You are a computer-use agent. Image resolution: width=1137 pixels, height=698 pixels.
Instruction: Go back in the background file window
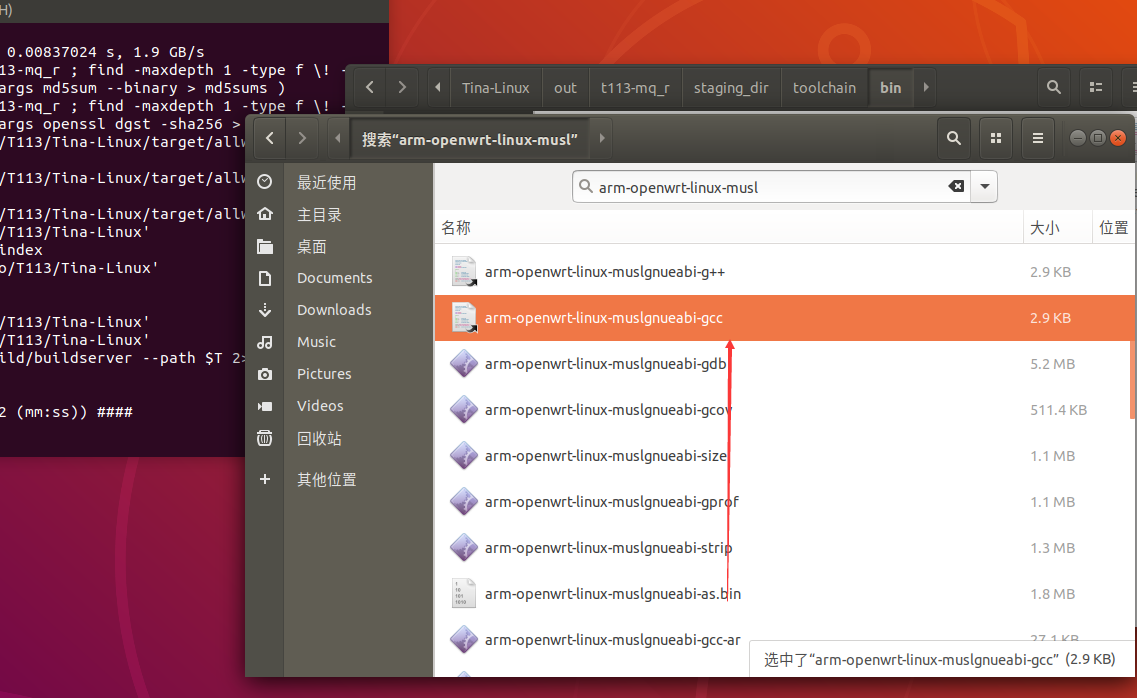370,88
